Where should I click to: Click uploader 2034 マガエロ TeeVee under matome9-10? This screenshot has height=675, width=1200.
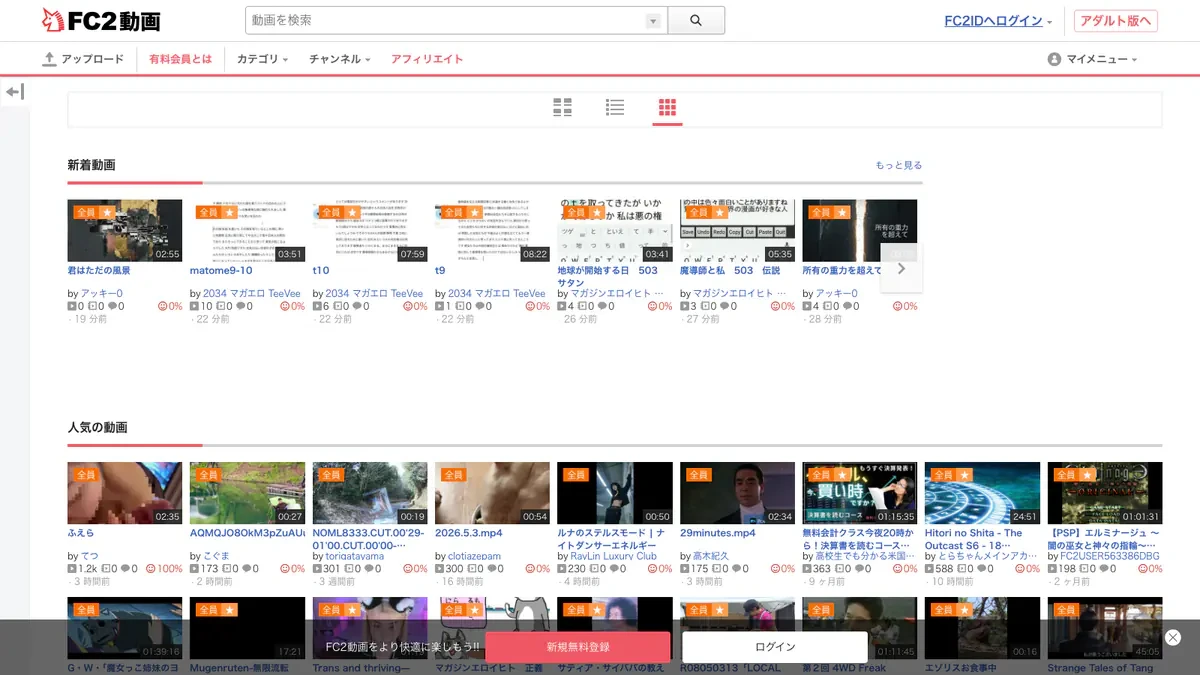click(252, 294)
